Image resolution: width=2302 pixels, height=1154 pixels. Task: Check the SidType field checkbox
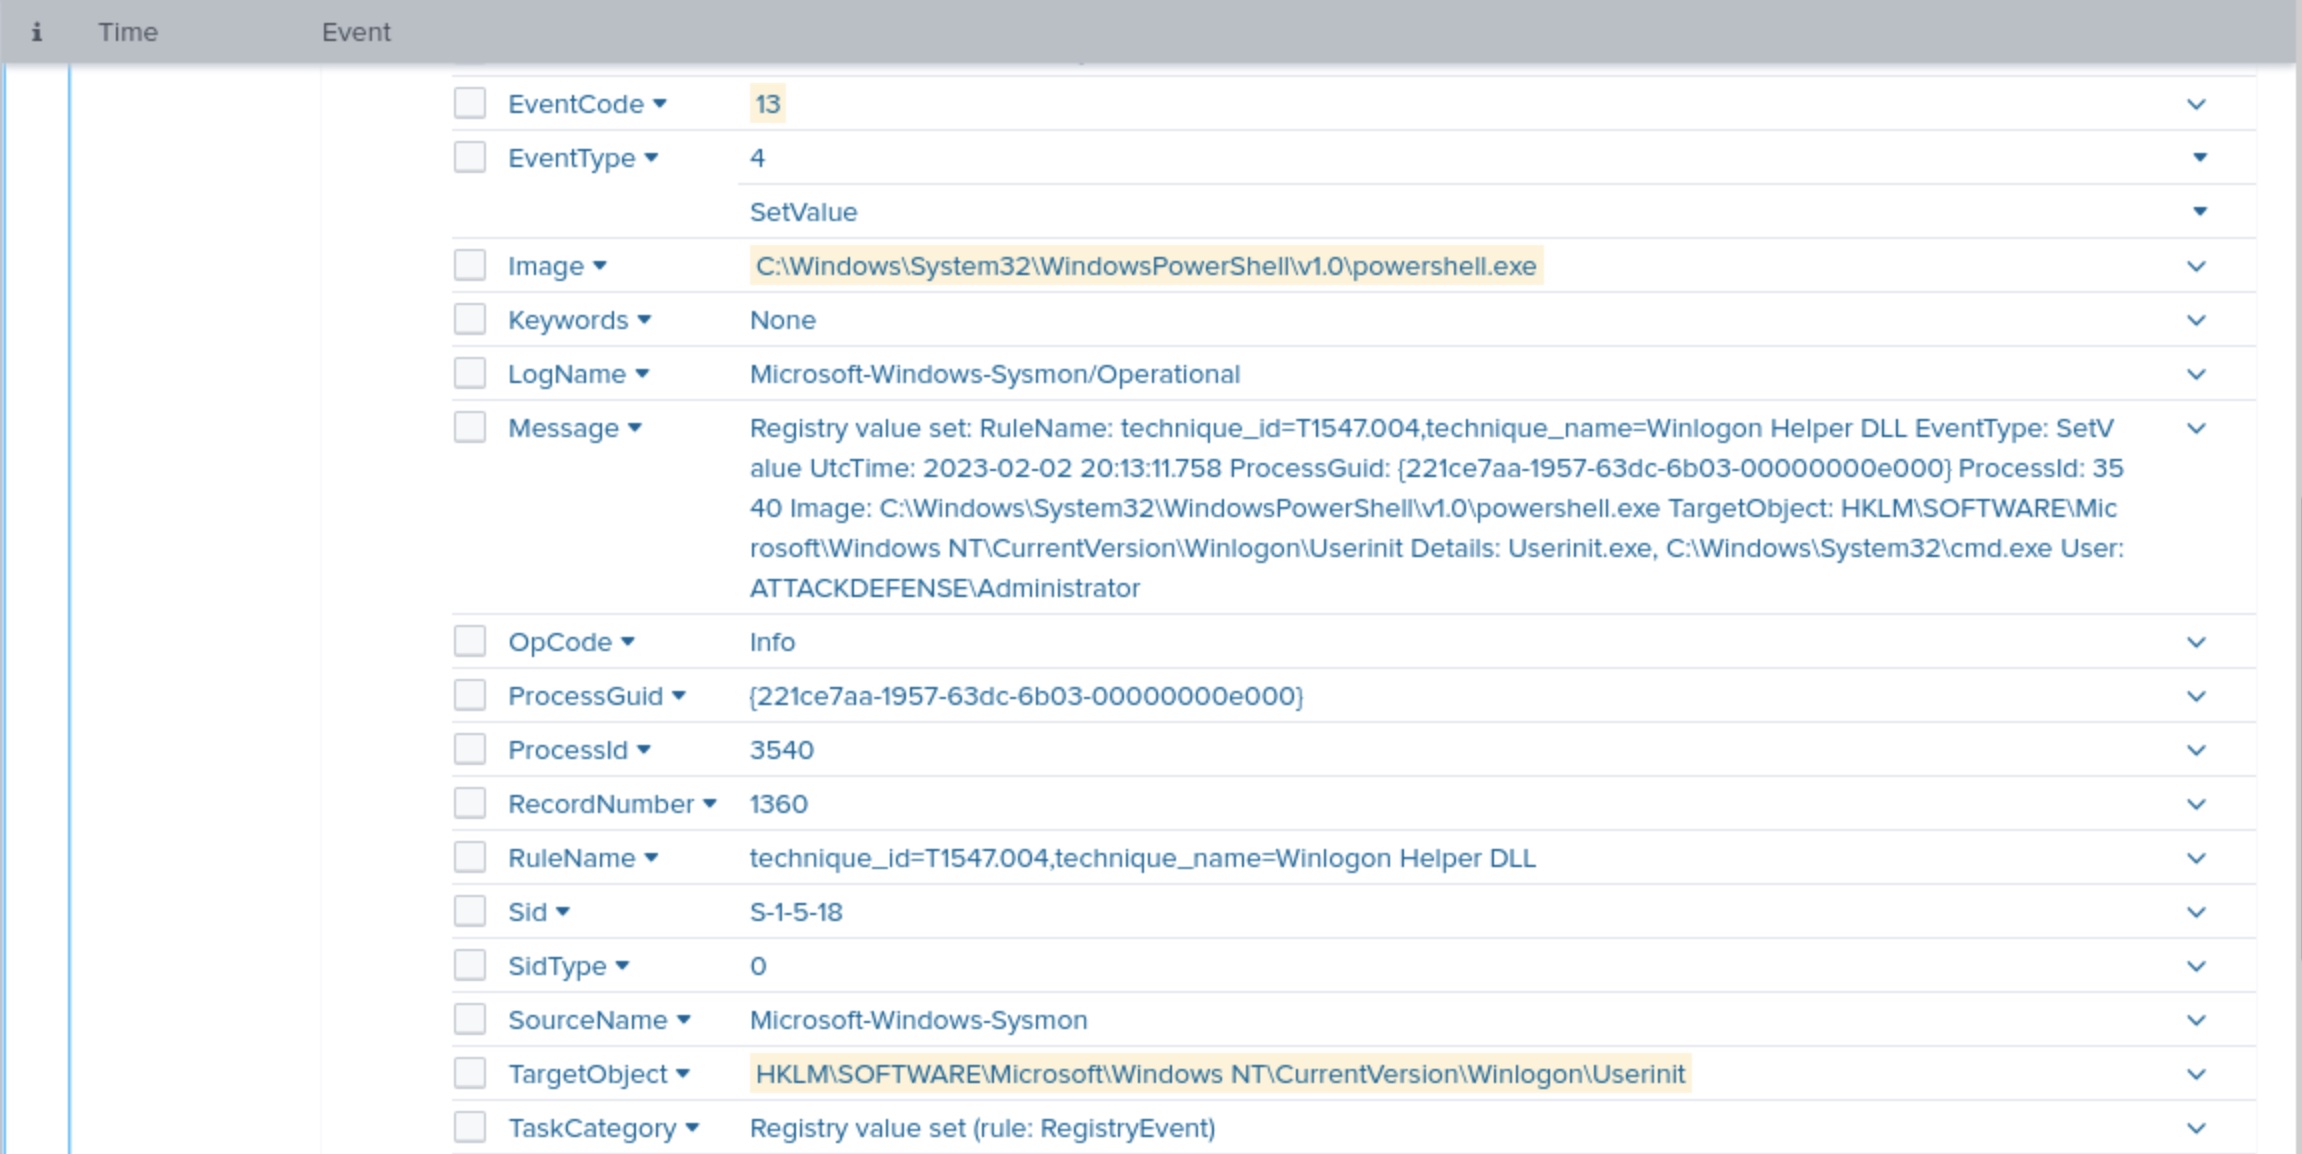pos(470,965)
